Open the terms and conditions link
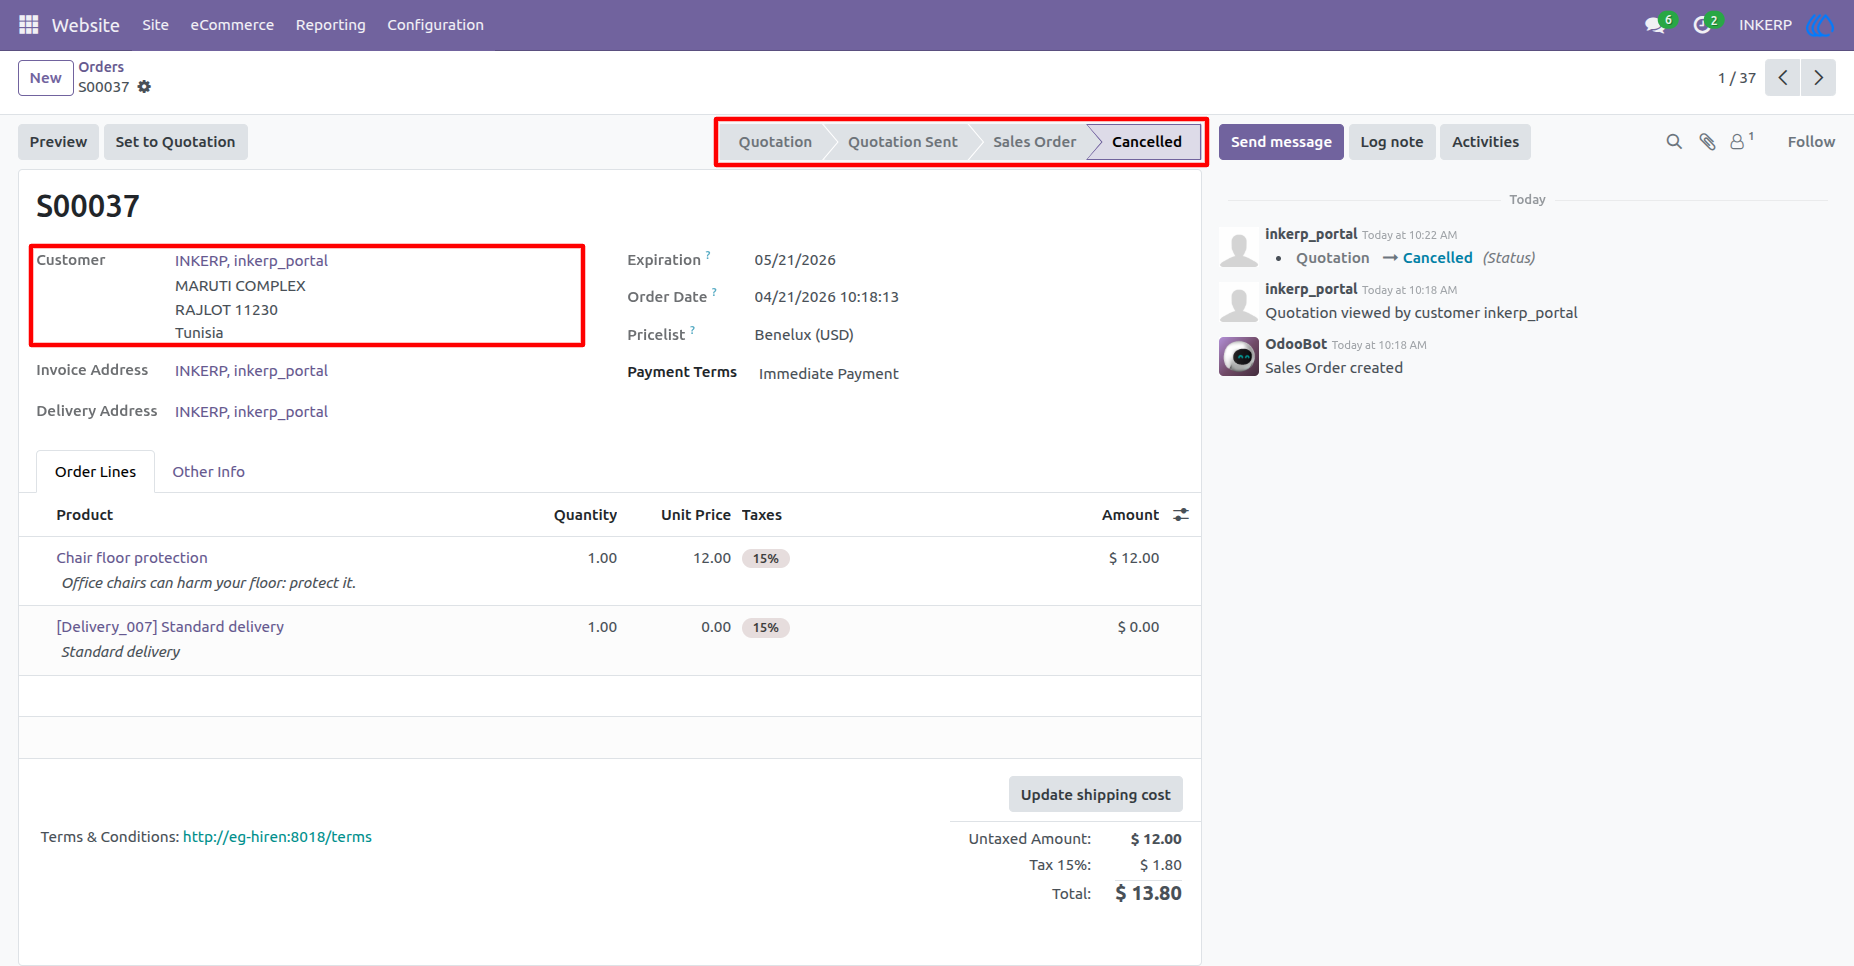This screenshot has width=1854, height=966. pos(277,837)
